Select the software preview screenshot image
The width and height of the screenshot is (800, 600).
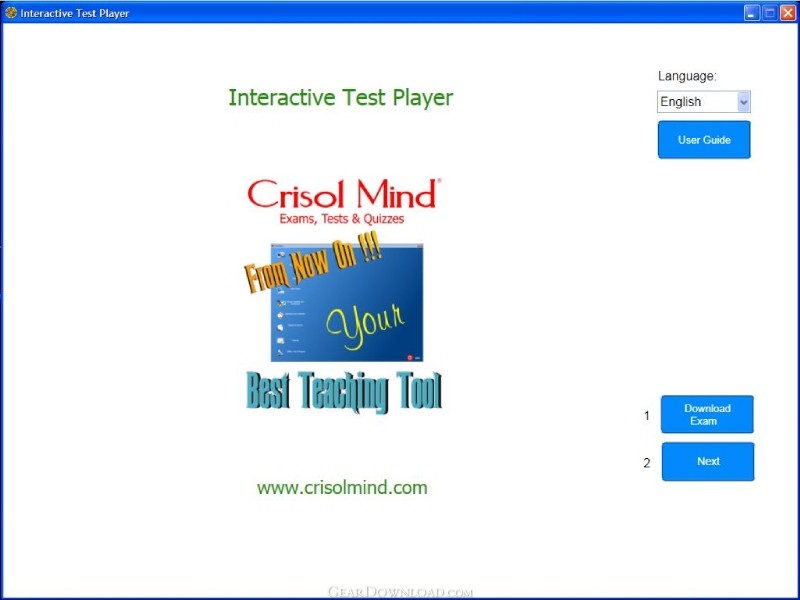tap(347, 303)
